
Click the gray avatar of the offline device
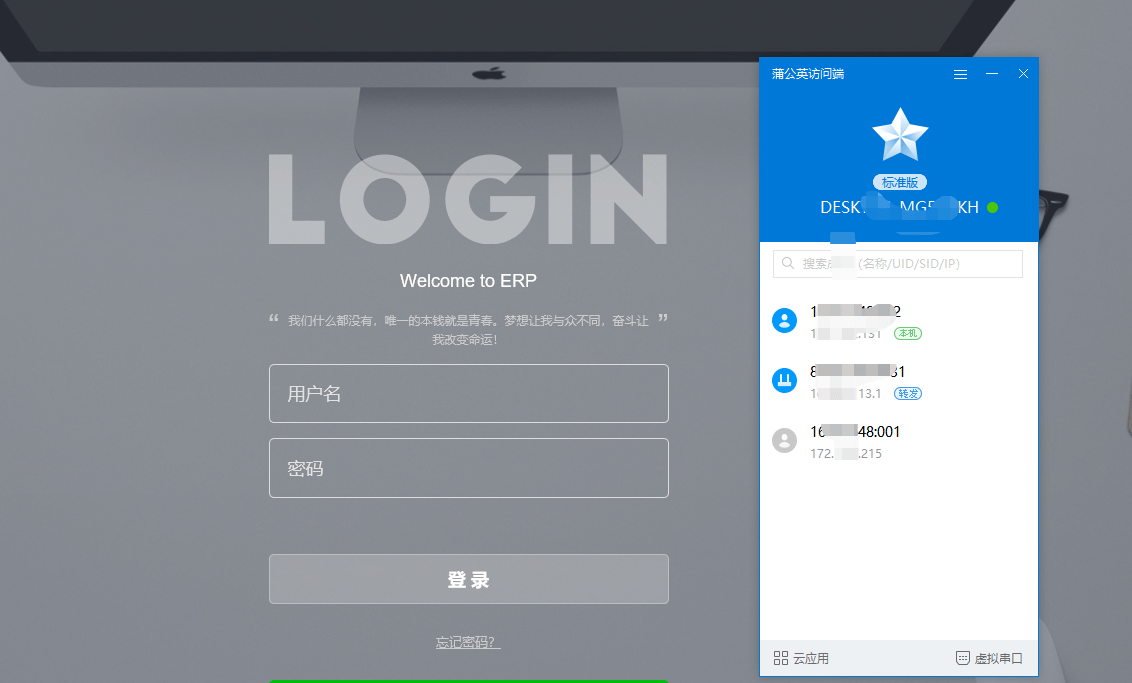784,440
